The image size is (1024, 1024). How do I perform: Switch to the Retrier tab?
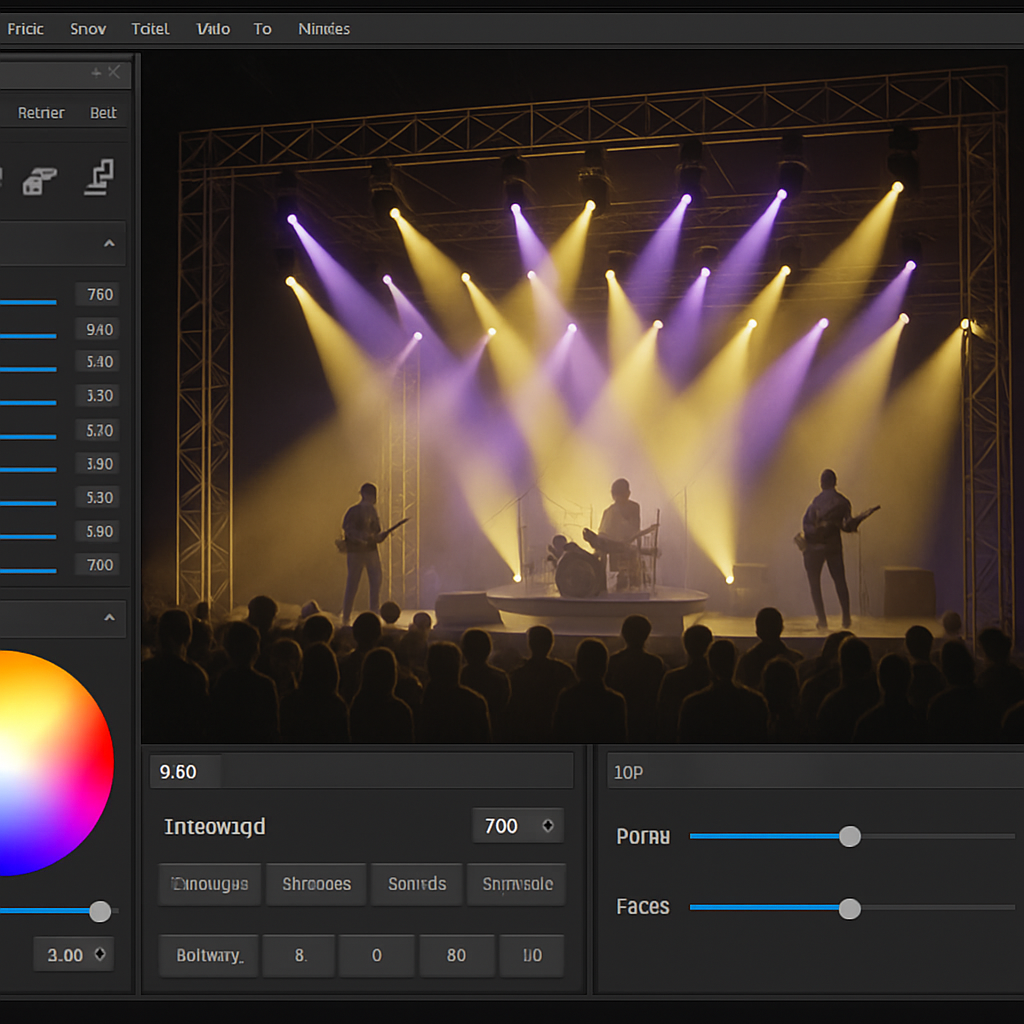41,113
